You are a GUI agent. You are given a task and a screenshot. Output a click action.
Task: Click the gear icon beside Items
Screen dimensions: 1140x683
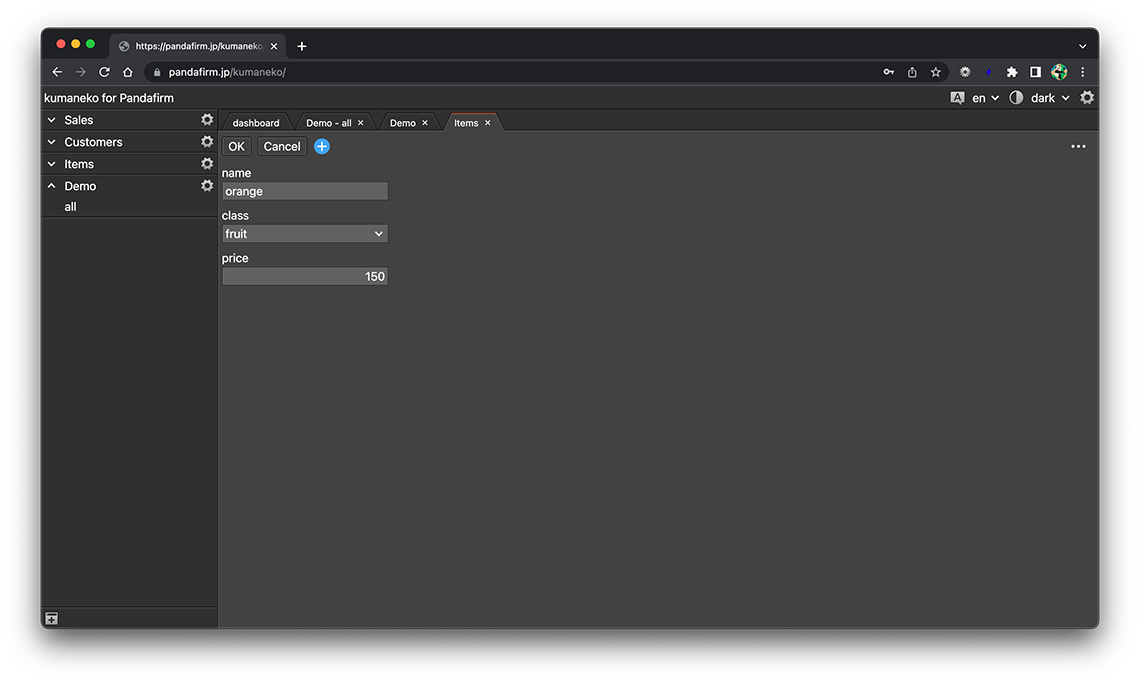207,164
